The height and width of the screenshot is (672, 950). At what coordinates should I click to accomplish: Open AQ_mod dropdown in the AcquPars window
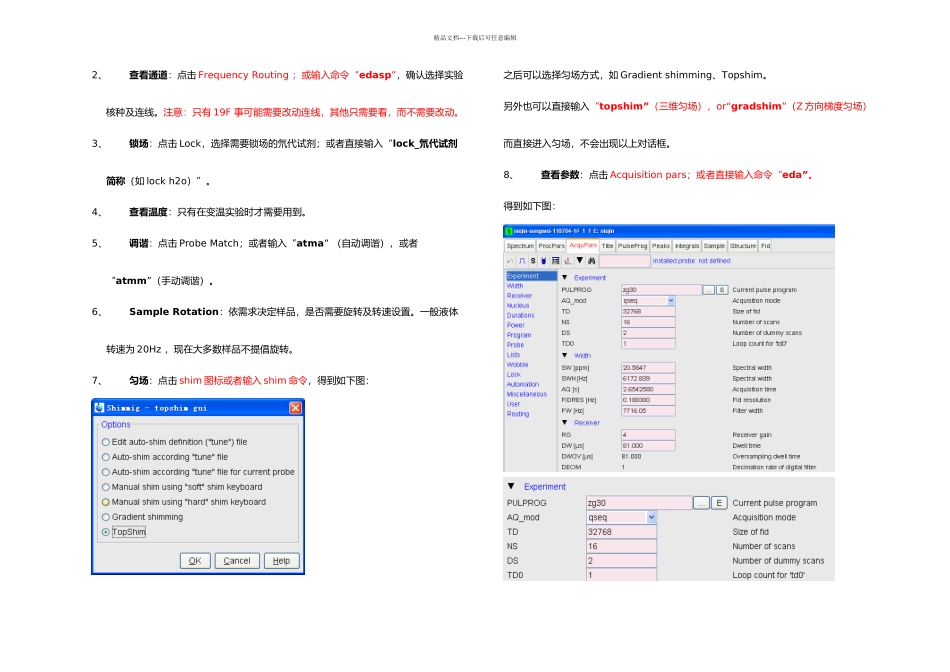click(671, 301)
